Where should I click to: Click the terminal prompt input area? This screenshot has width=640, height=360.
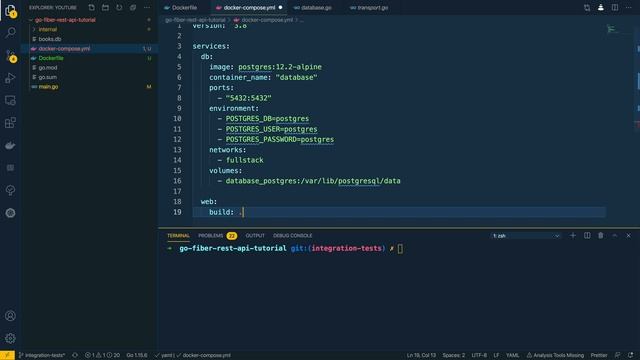tap(400, 249)
